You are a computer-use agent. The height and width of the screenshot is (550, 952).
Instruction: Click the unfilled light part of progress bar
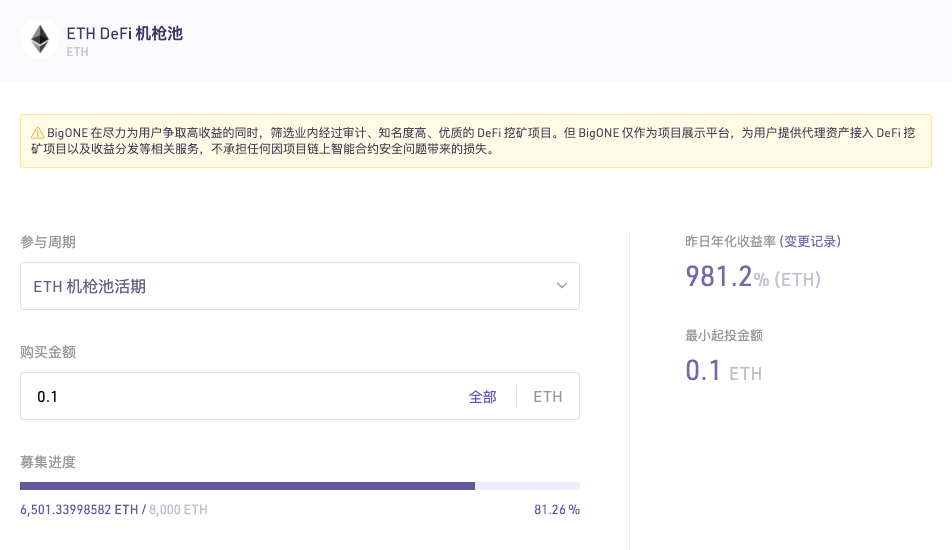point(527,486)
